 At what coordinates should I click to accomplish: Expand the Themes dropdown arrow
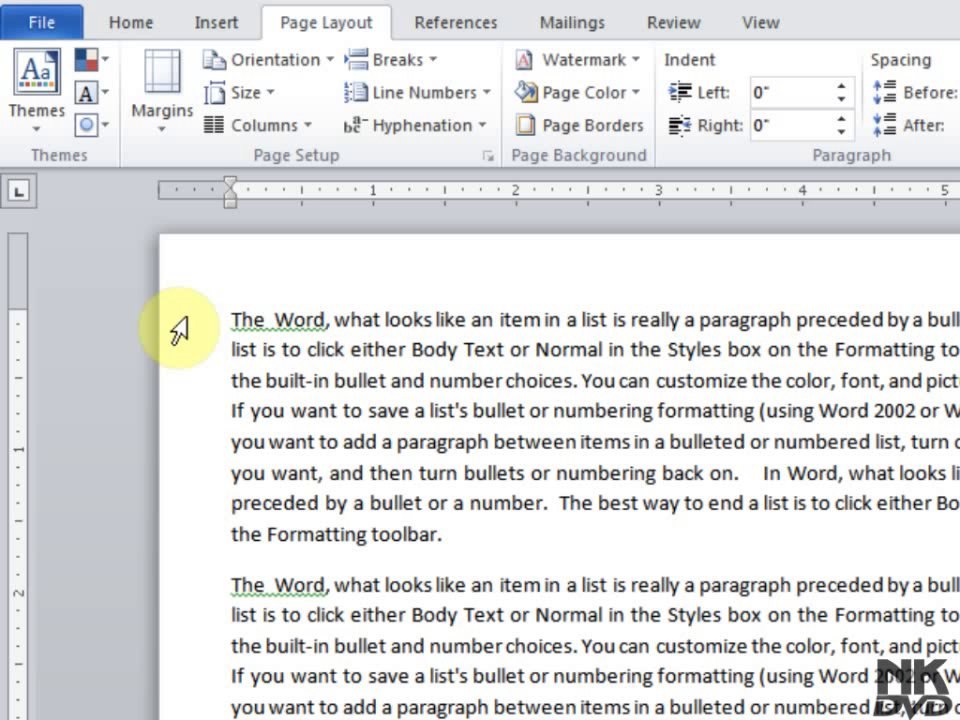point(36,129)
